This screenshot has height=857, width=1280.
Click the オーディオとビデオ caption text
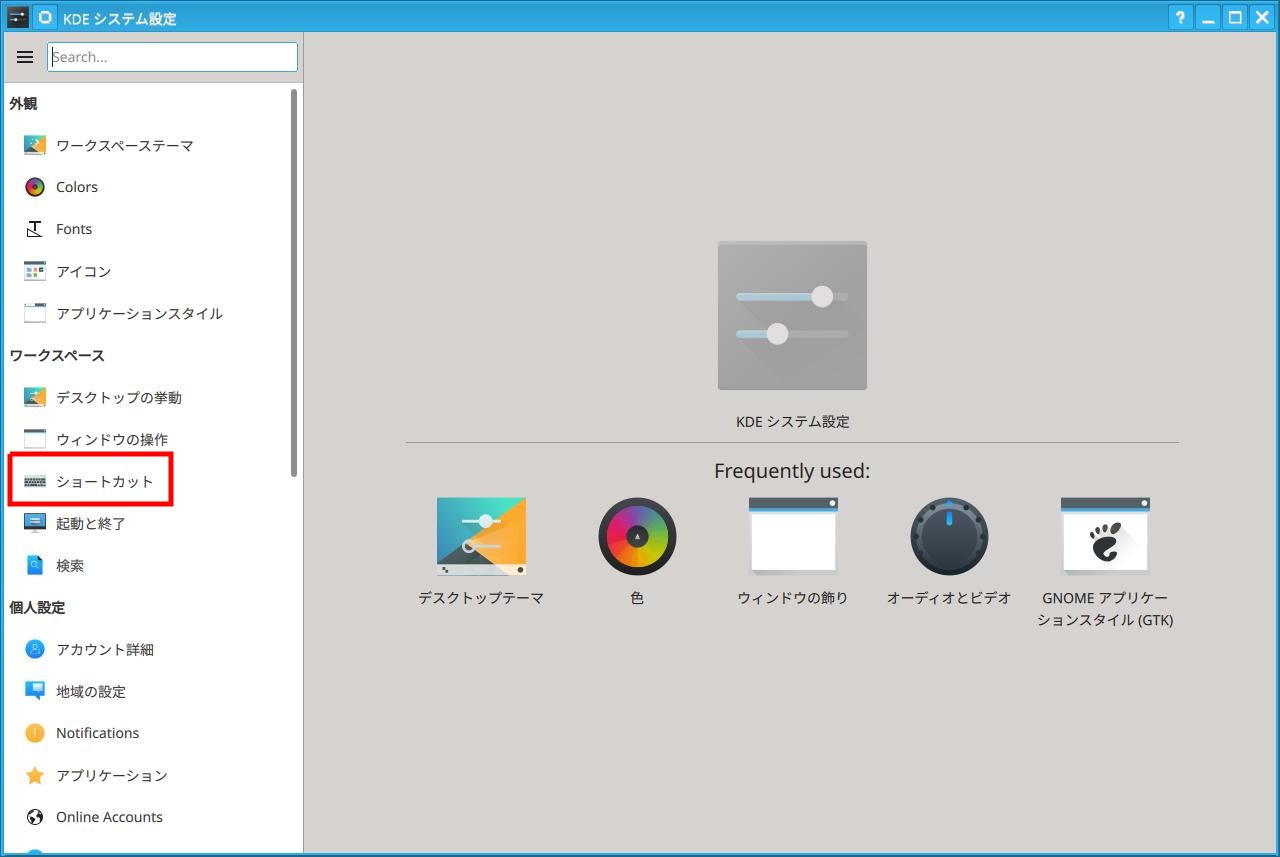coord(949,598)
